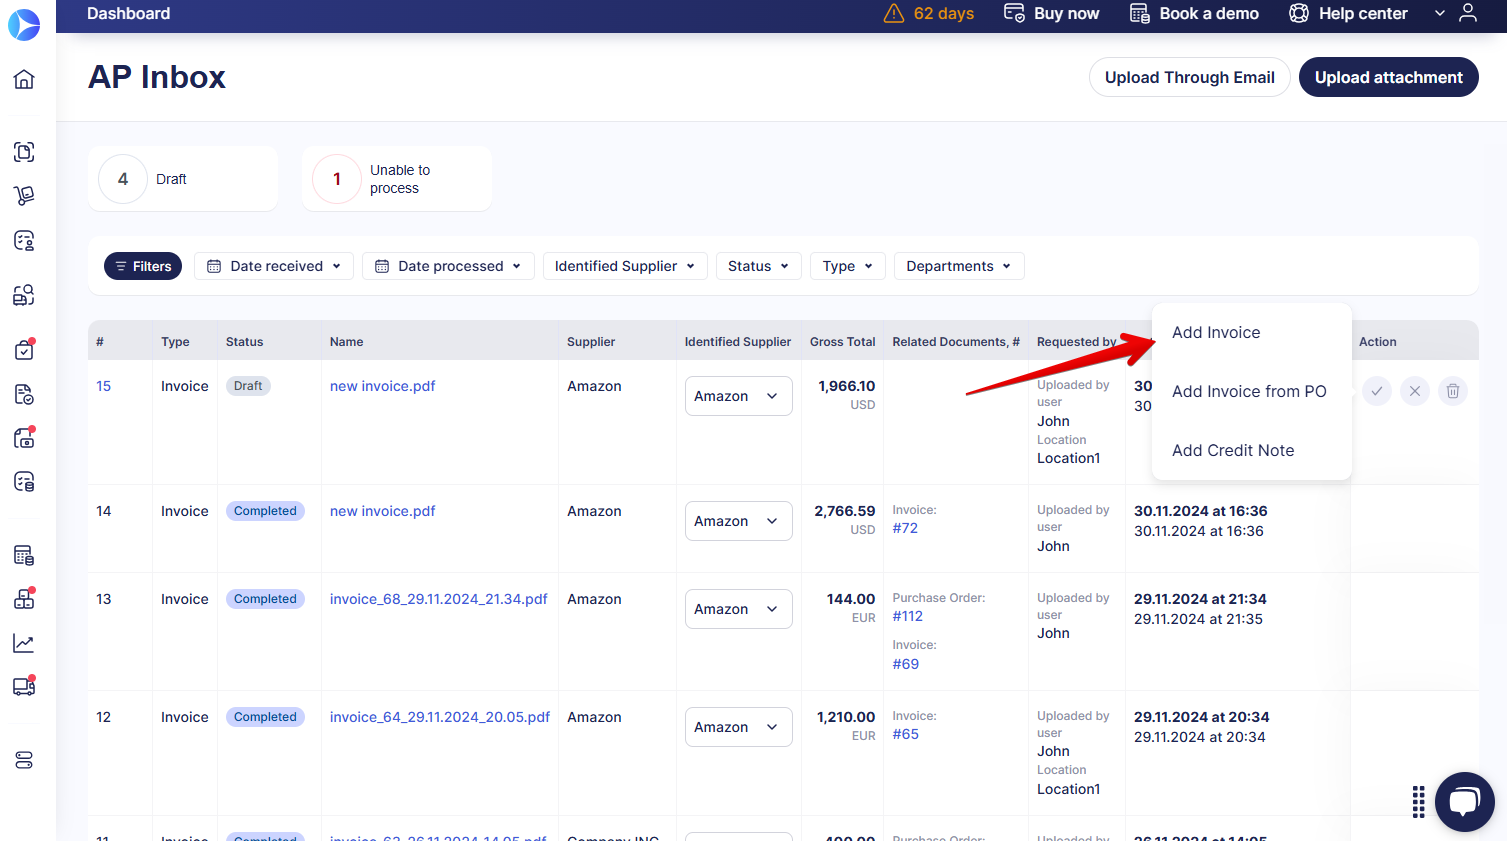The width and height of the screenshot is (1507, 841).
Task: Approve invoice 15 with the checkmark icon
Action: click(1377, 391)
